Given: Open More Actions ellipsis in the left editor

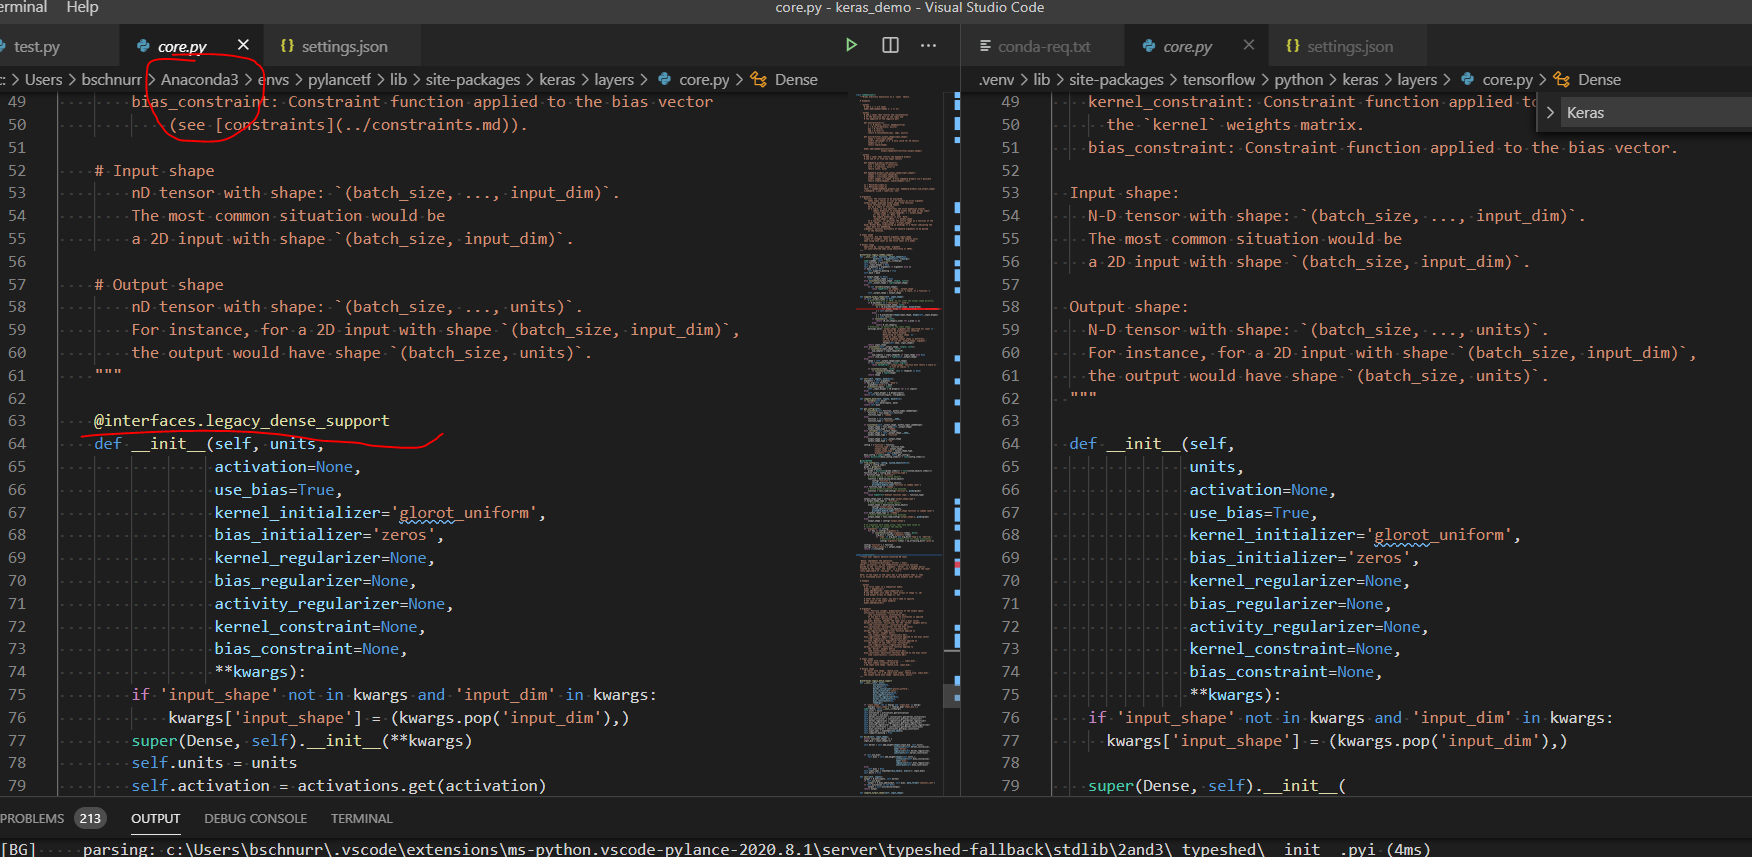Looking at the screenshot, I should (x=928, y=45).
